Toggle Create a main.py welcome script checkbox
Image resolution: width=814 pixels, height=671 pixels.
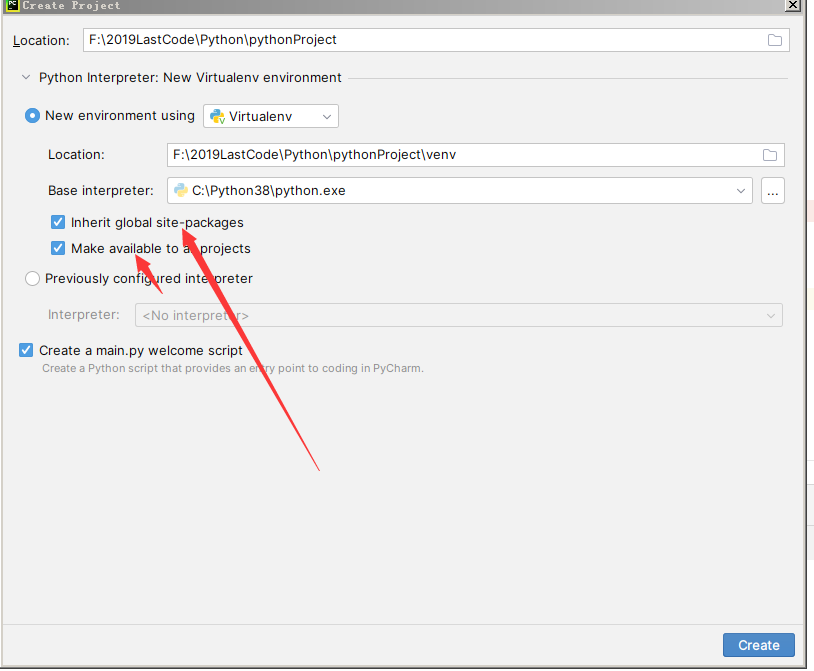(26, 350)
